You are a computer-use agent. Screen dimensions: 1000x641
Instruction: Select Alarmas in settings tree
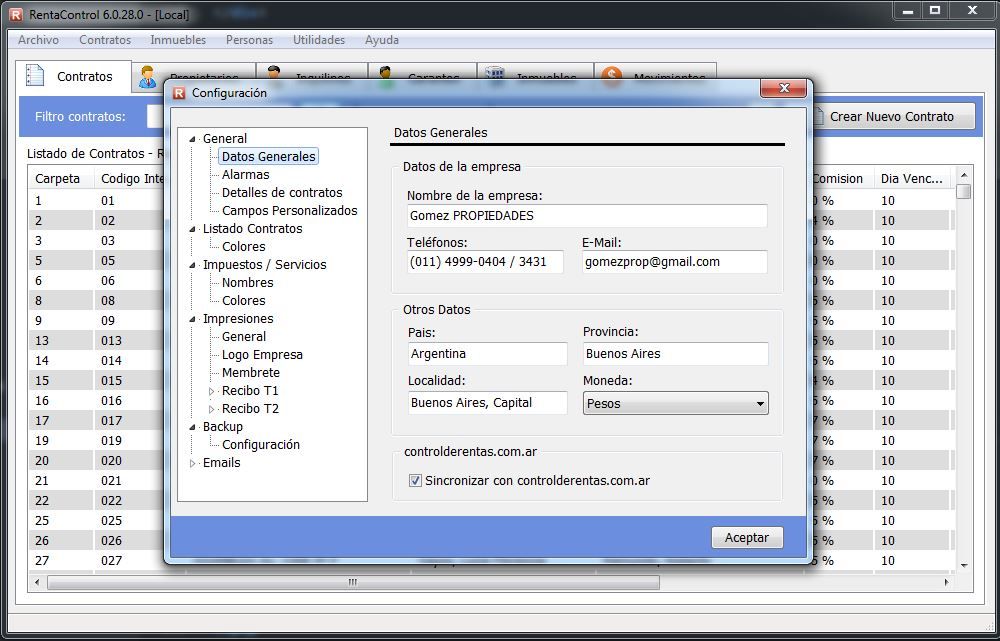(x=246, y=174)
